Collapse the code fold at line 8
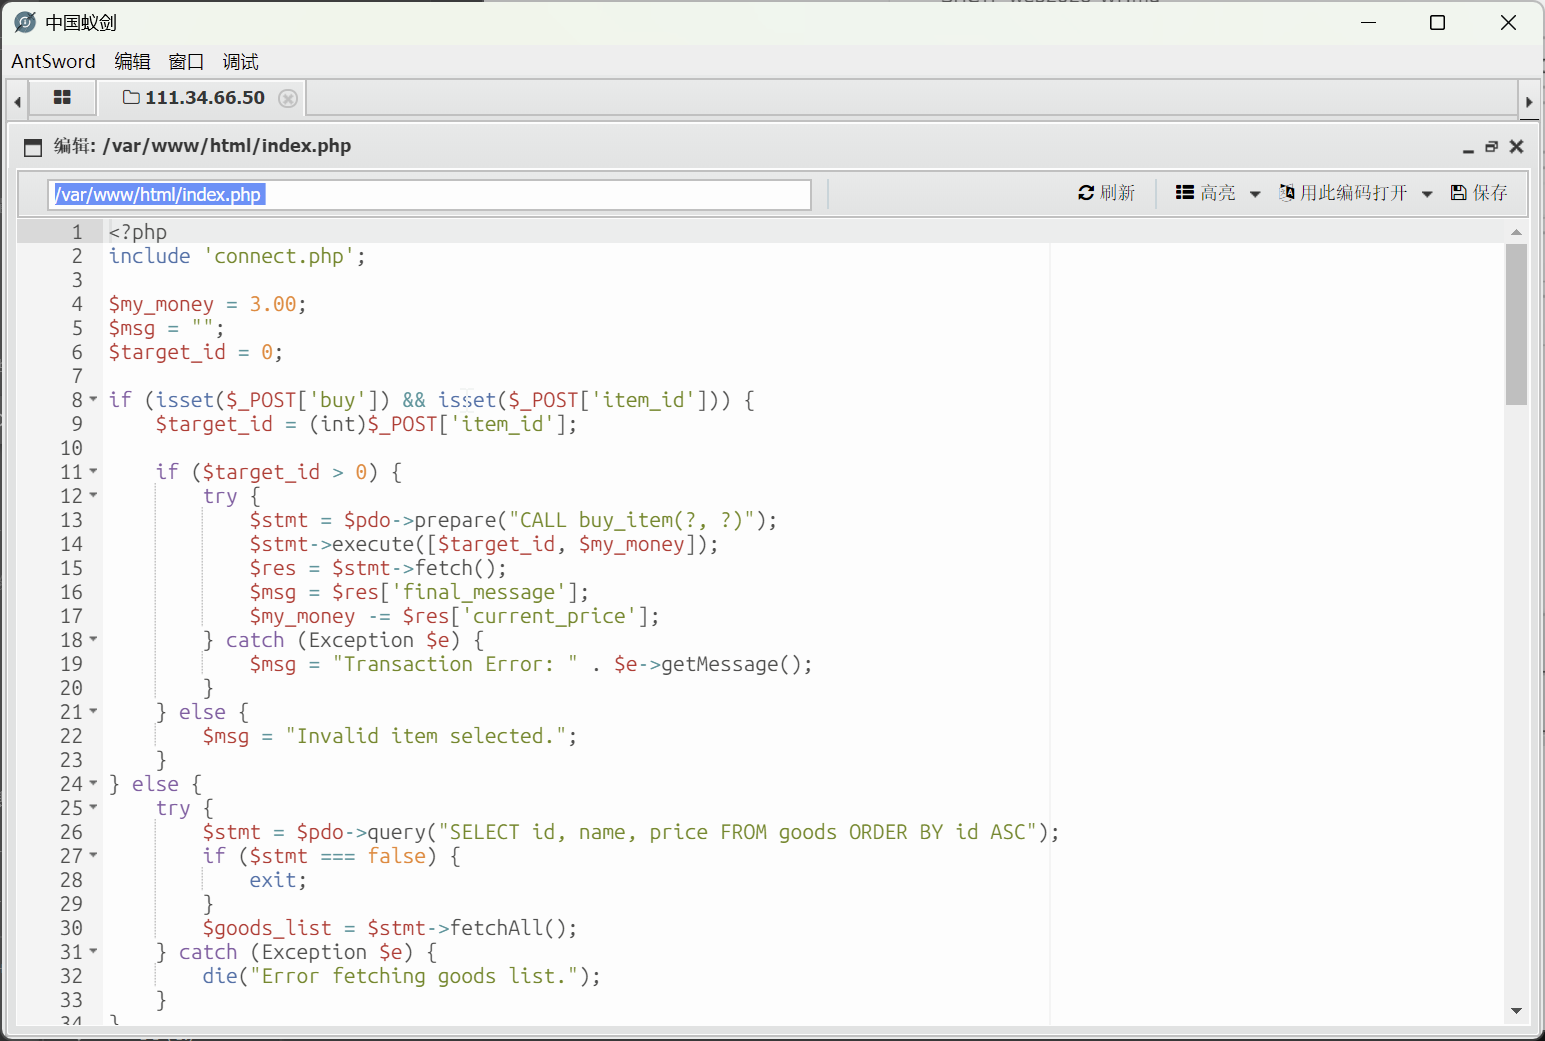The height and width of the screenshot is (1041, 1545). tap(94, 399)
